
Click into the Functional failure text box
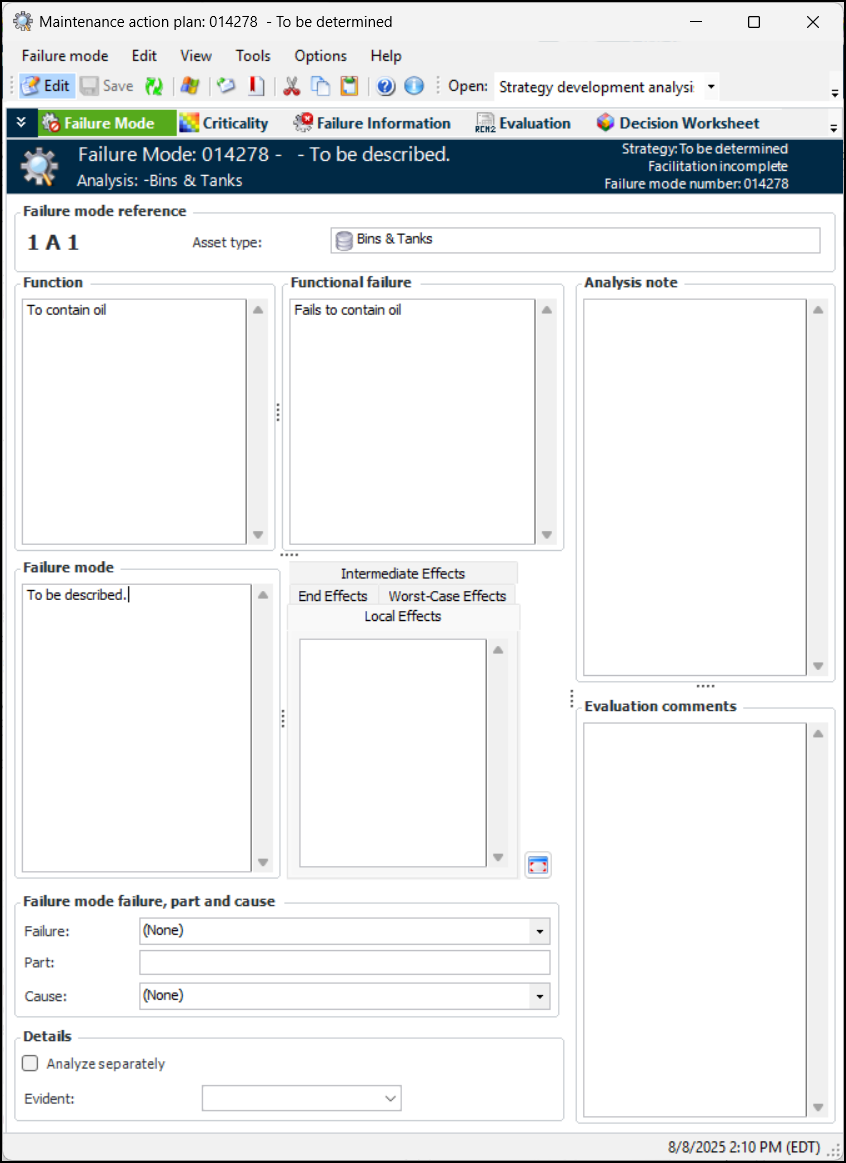[412, 421]
